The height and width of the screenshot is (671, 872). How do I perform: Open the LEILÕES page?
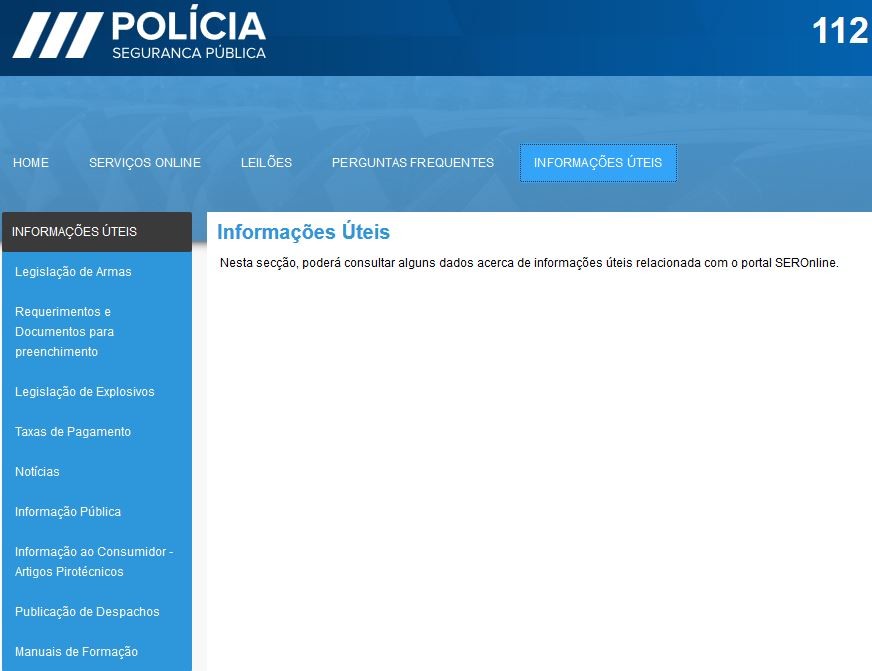coord(266,163)
